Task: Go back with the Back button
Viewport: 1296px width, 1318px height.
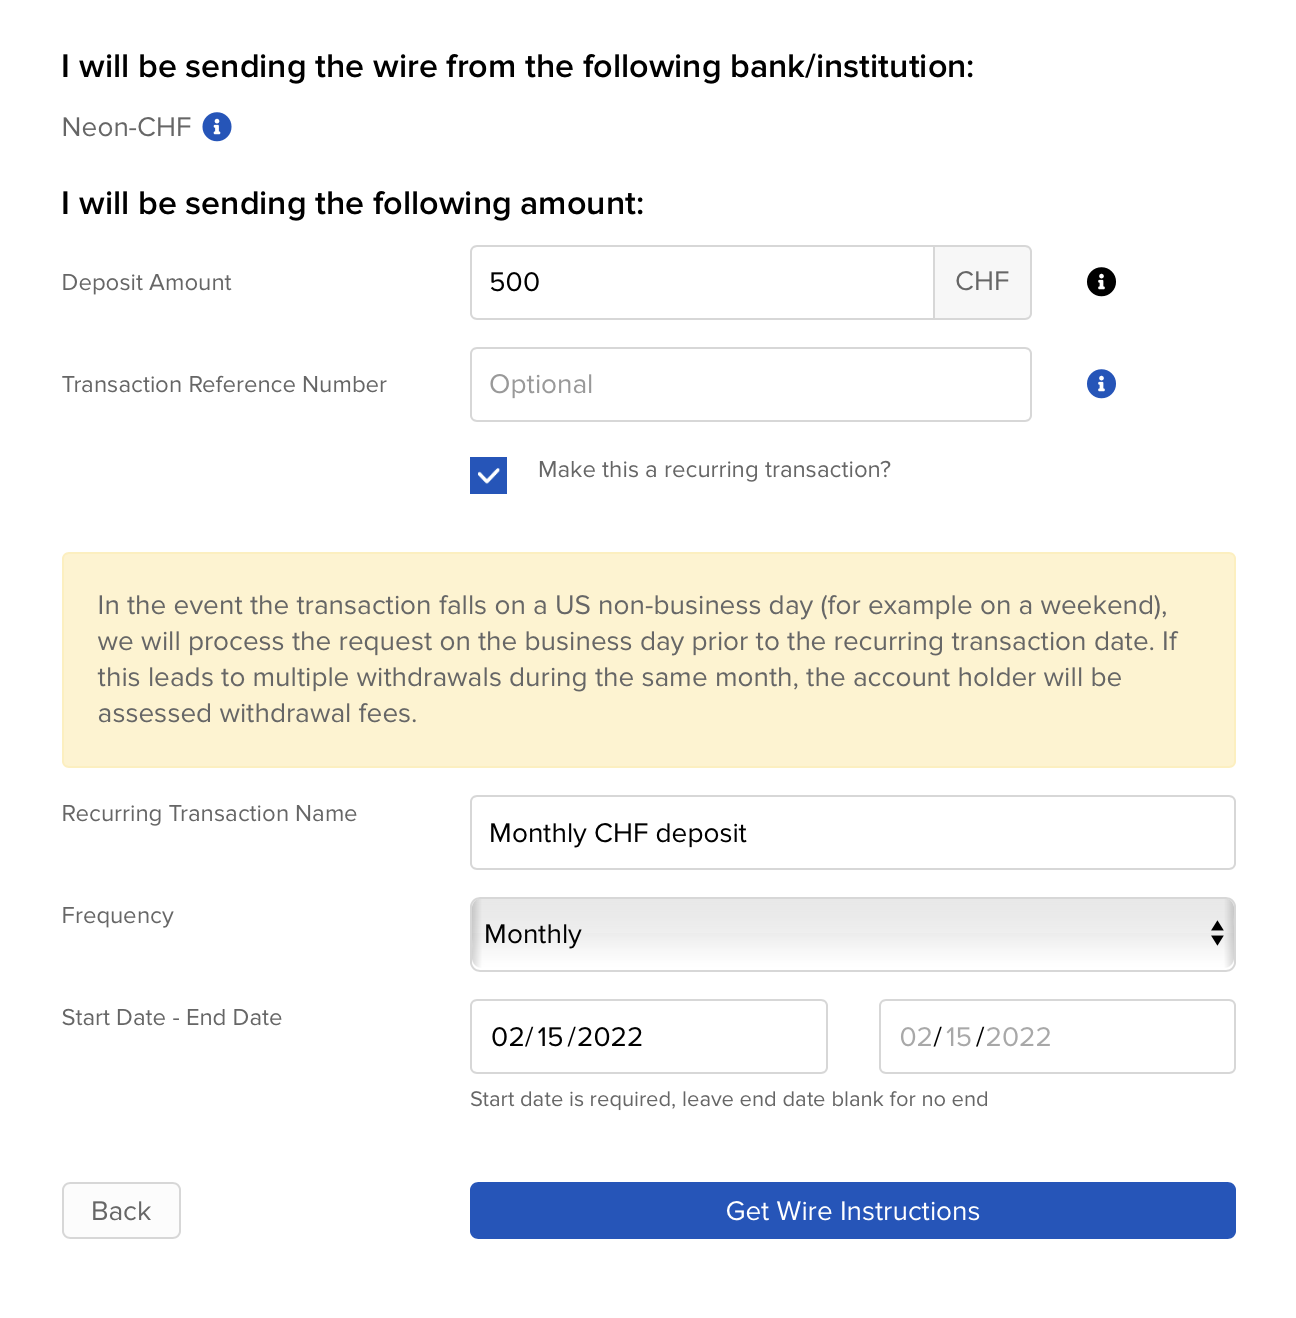Action: coord(121,1211)
